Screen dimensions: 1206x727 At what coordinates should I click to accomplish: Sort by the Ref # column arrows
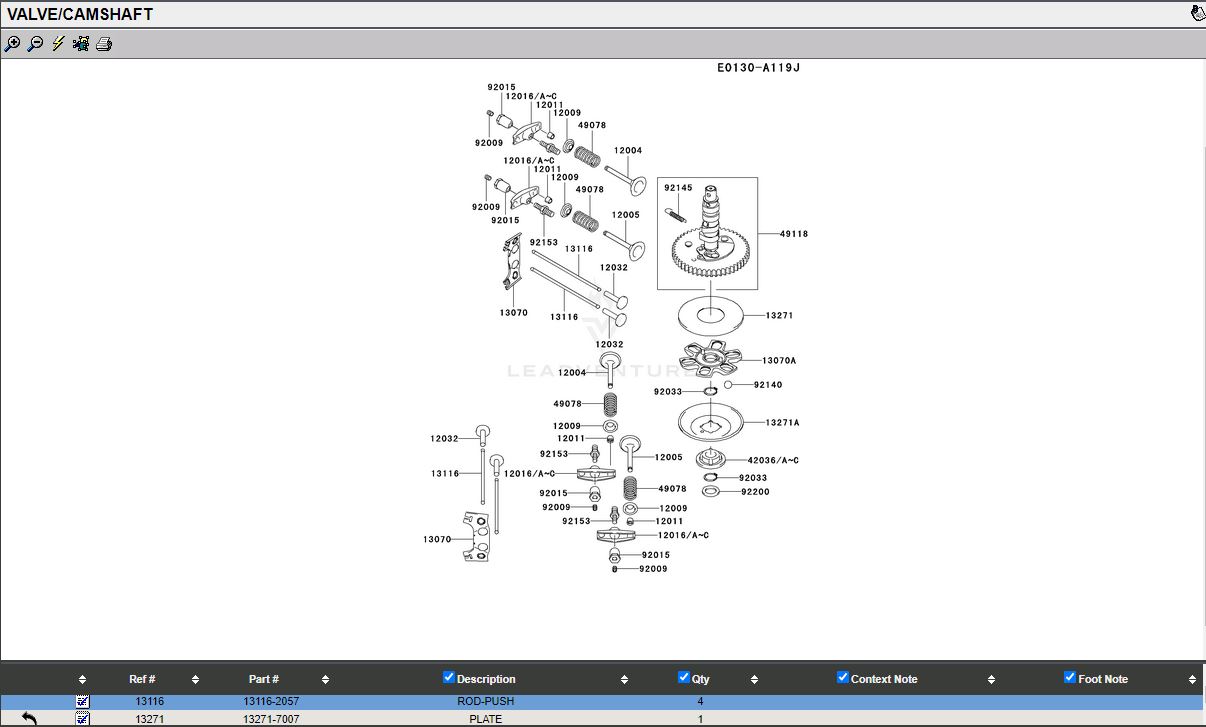(x=195, y=680)
